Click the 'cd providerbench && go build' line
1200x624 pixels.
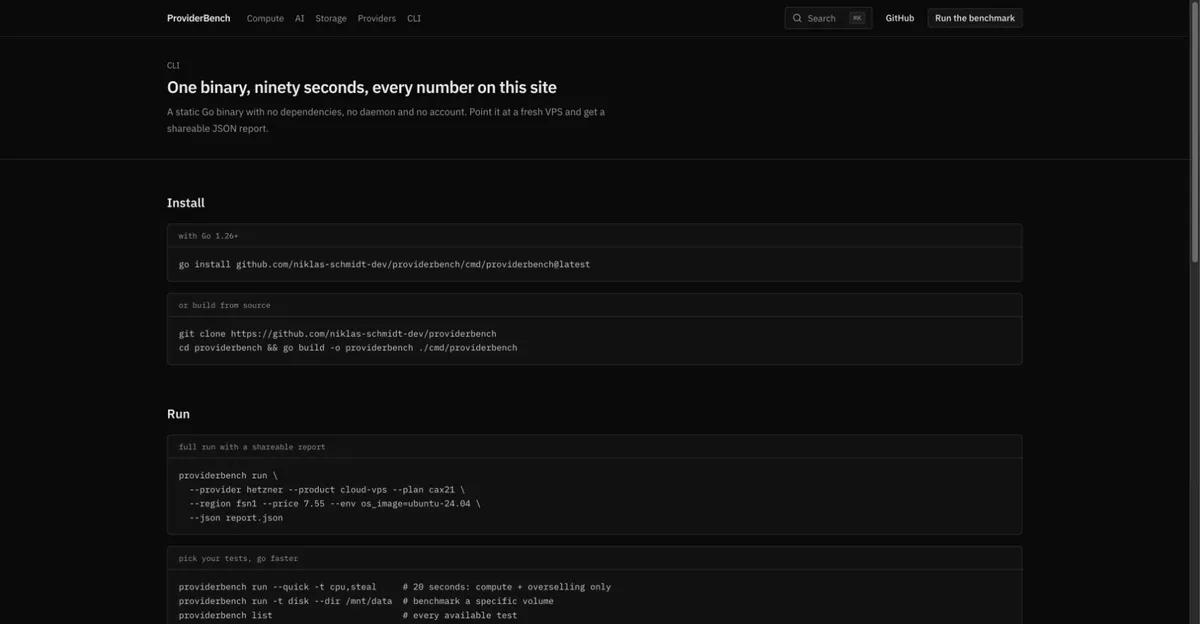348,347
